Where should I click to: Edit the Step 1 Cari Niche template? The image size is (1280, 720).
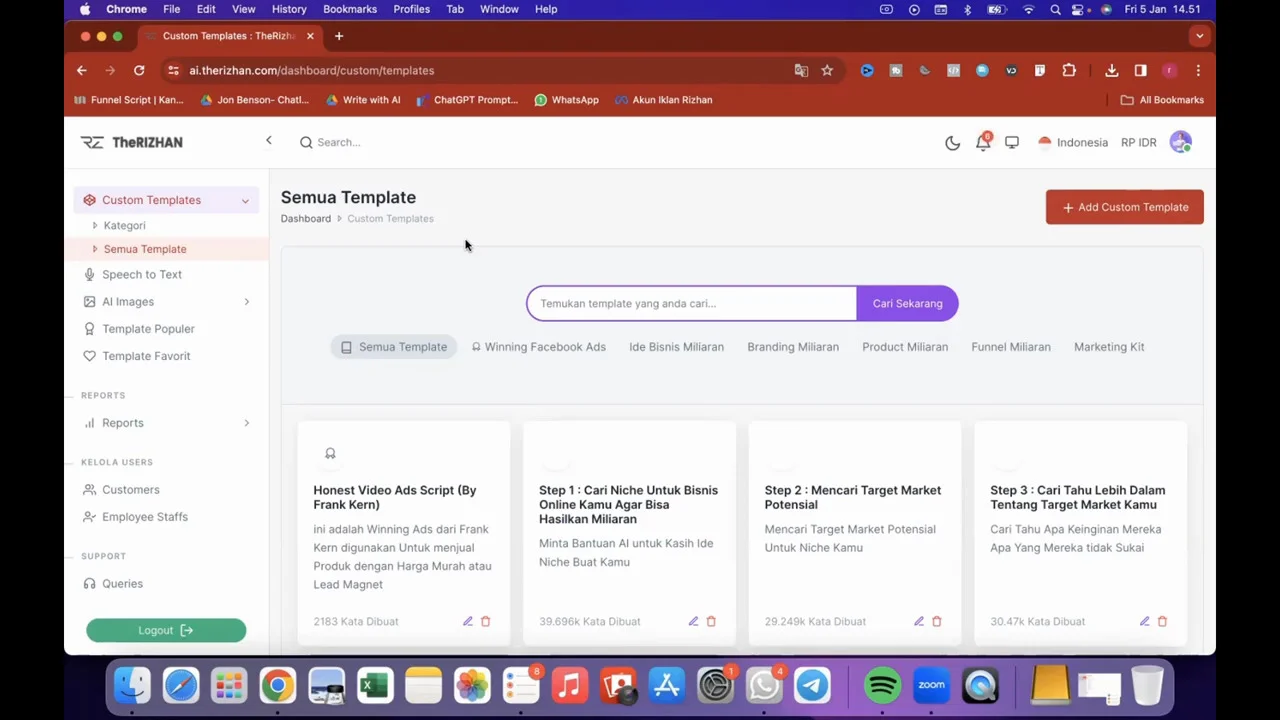693,621
